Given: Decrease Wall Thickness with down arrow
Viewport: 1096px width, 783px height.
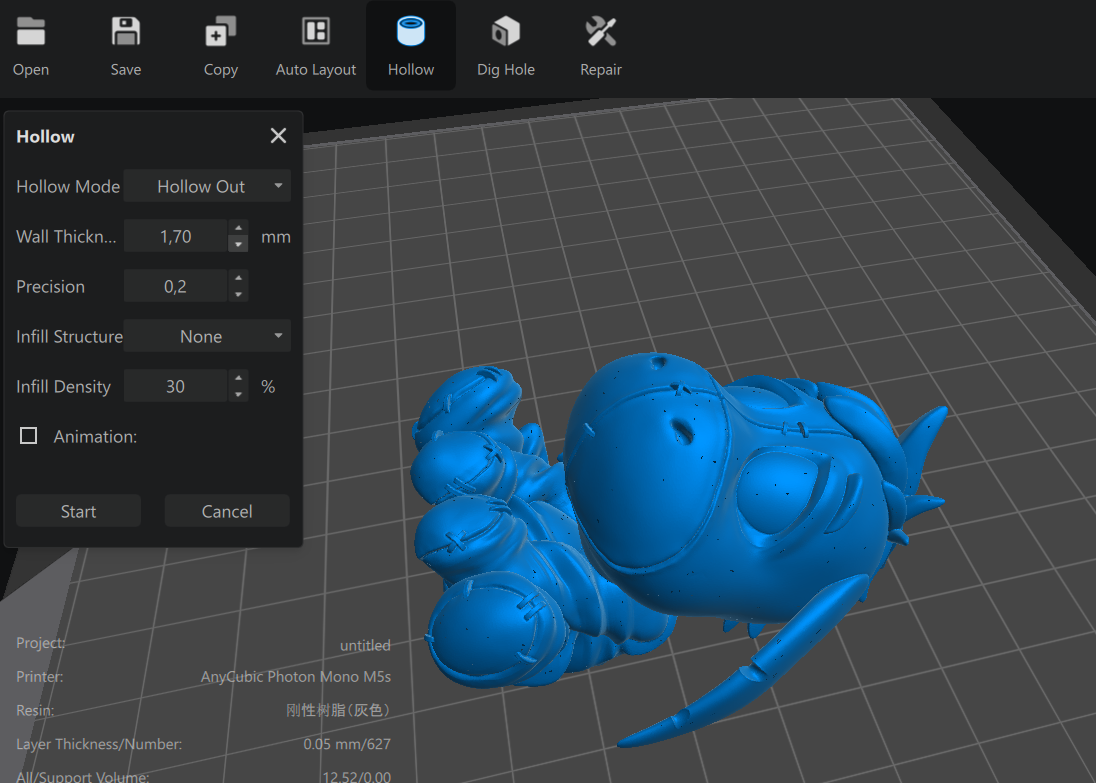Looking at the screenshot, I should point(238,244).
